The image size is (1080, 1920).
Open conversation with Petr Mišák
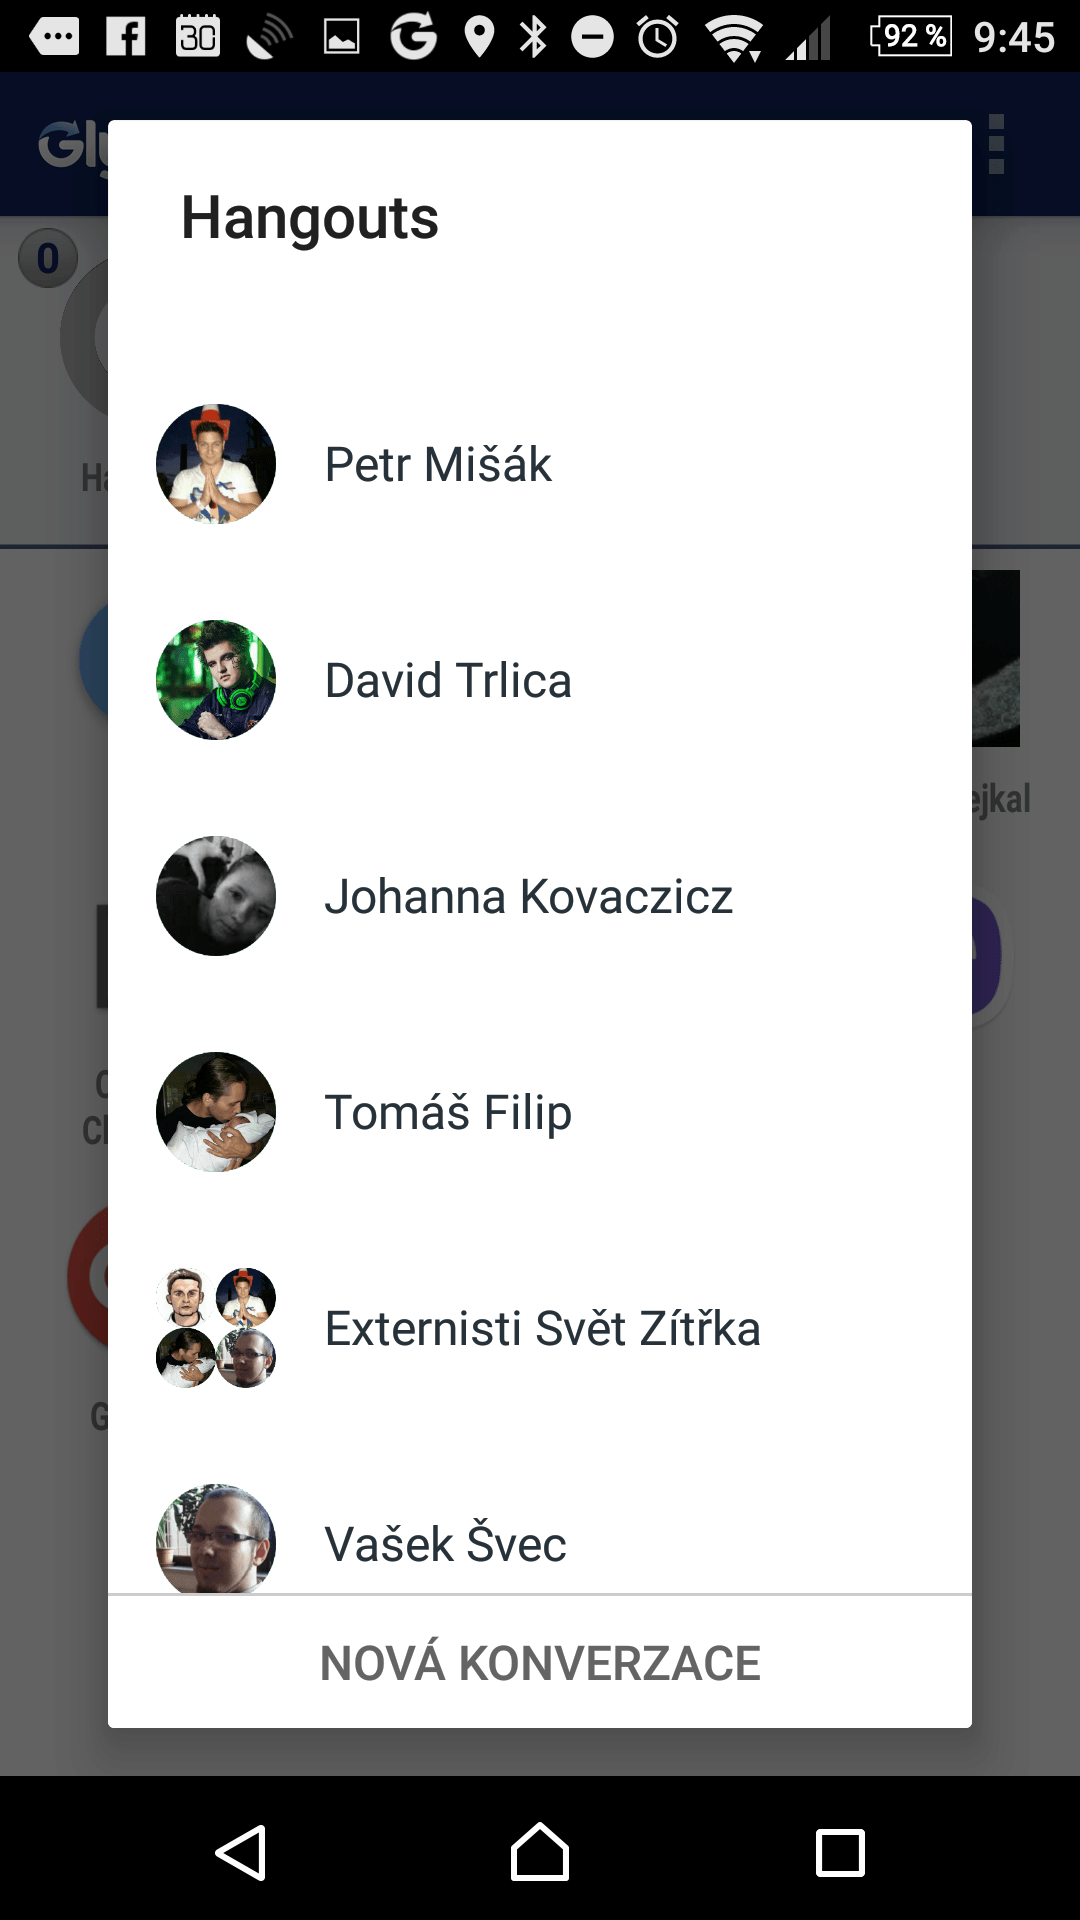[x=540, y=464]
